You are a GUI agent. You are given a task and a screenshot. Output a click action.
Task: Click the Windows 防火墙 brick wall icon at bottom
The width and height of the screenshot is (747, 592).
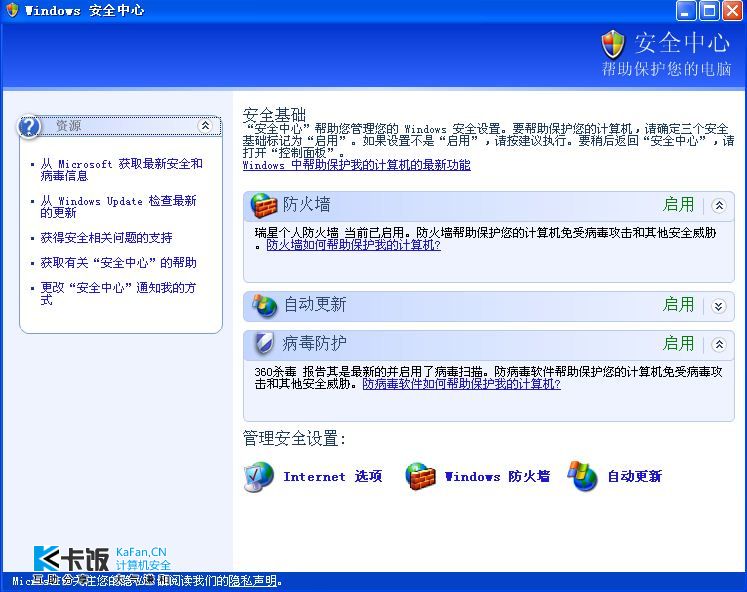pyautogui.click(x=421, y=476)
